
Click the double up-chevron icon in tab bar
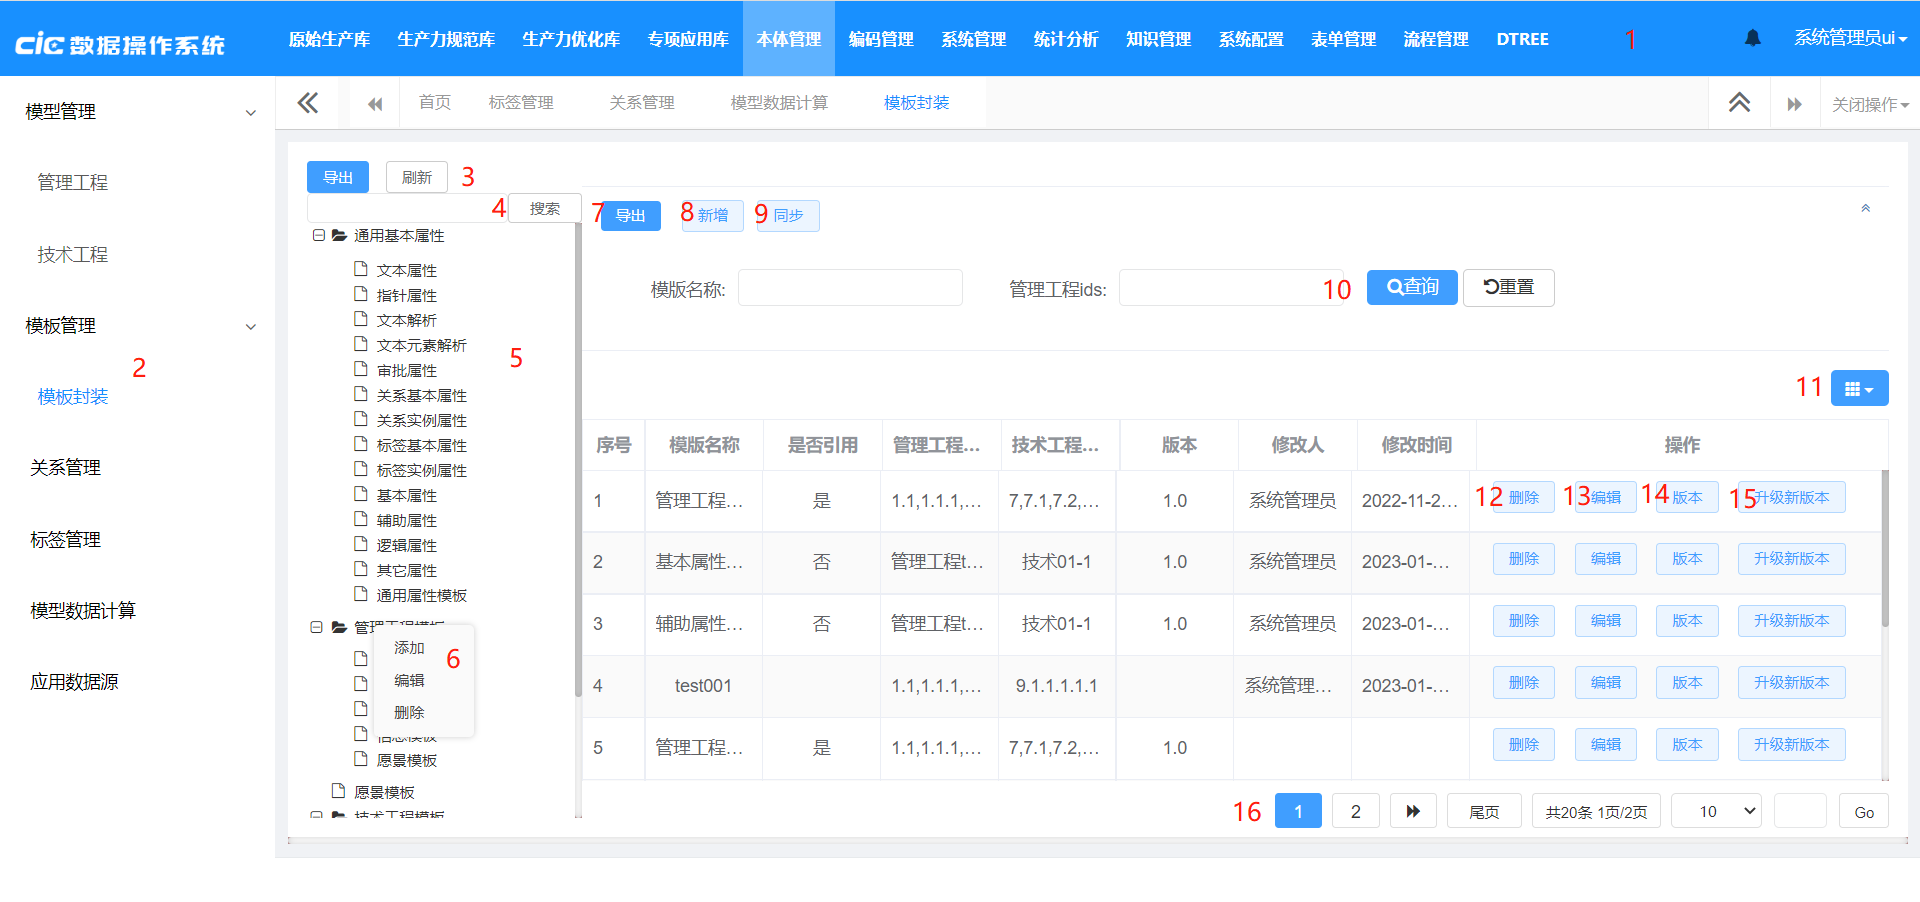(x=1739, y=103)
